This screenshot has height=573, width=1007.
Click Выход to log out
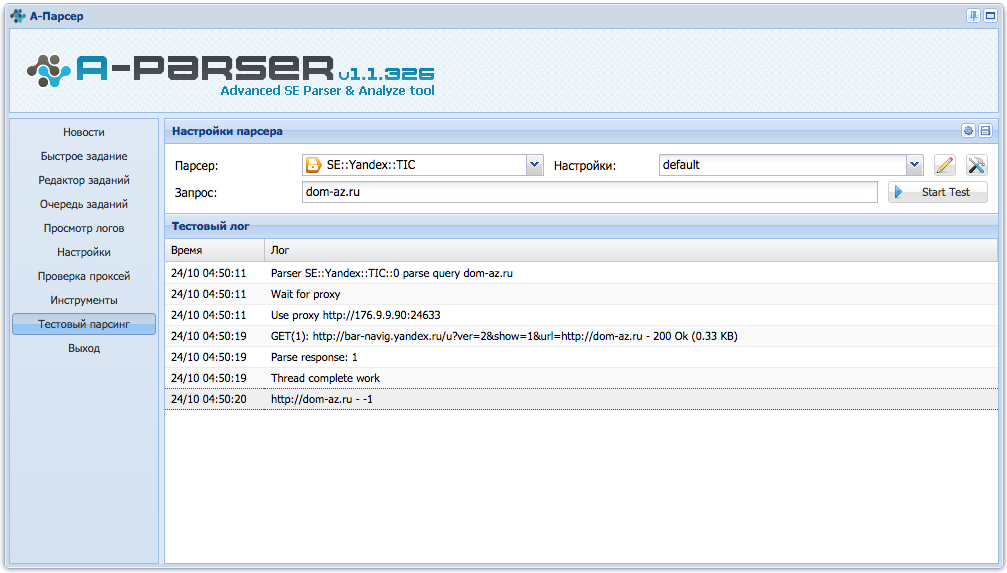[x=83, y=348]
